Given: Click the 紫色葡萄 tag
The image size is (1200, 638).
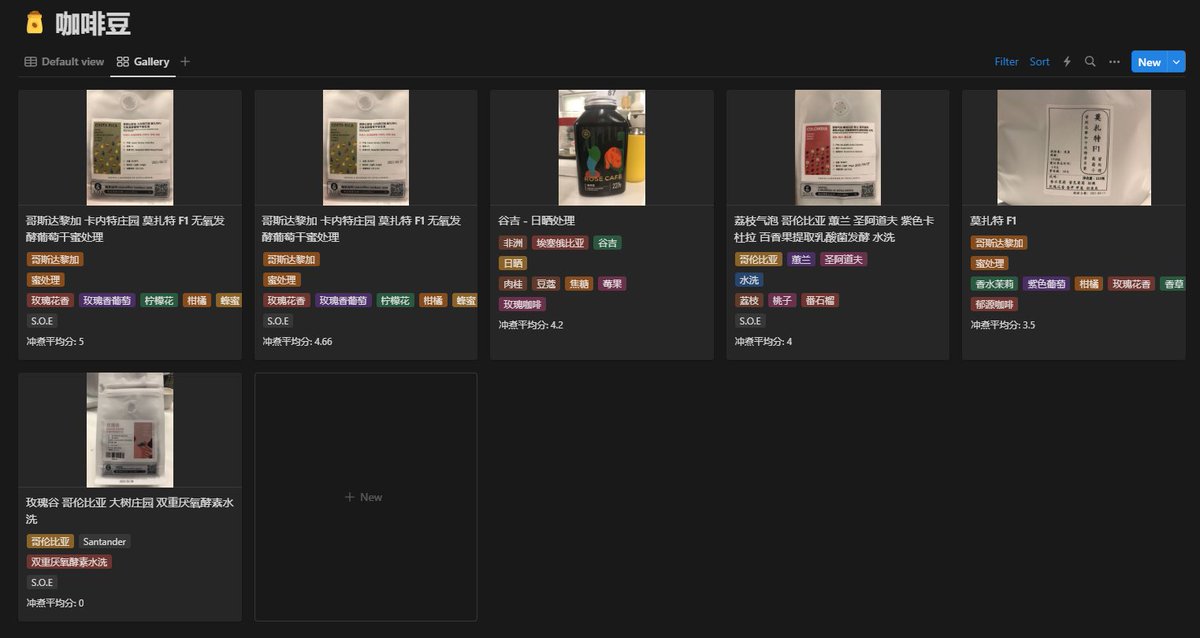Looking at the screenshot, I should 1046,284.
